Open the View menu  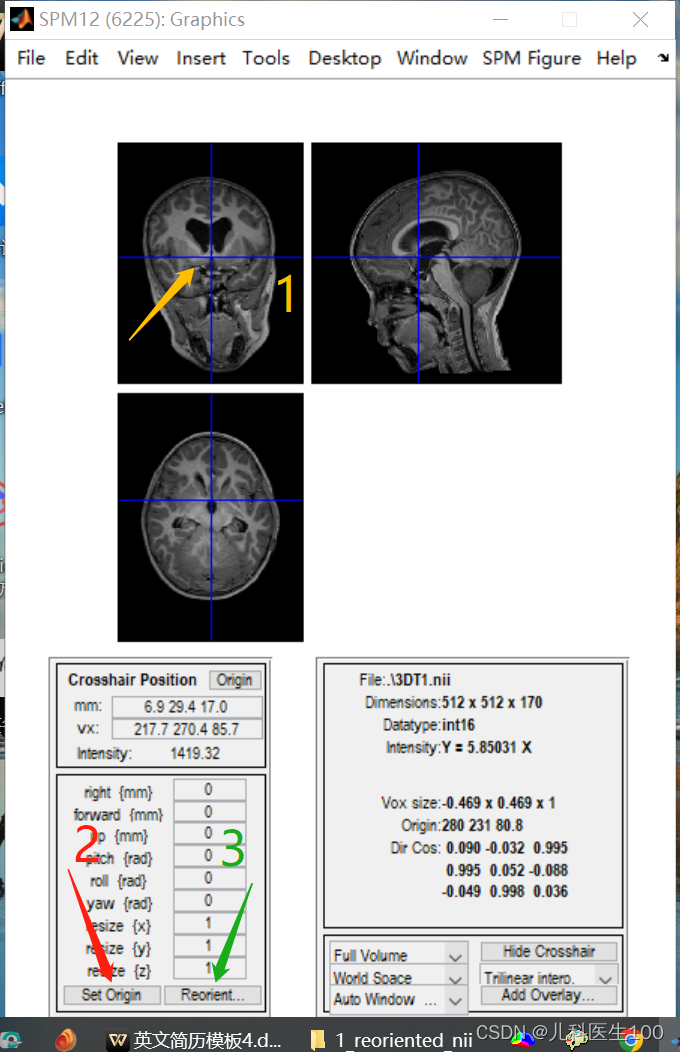[x=137, y=58]
